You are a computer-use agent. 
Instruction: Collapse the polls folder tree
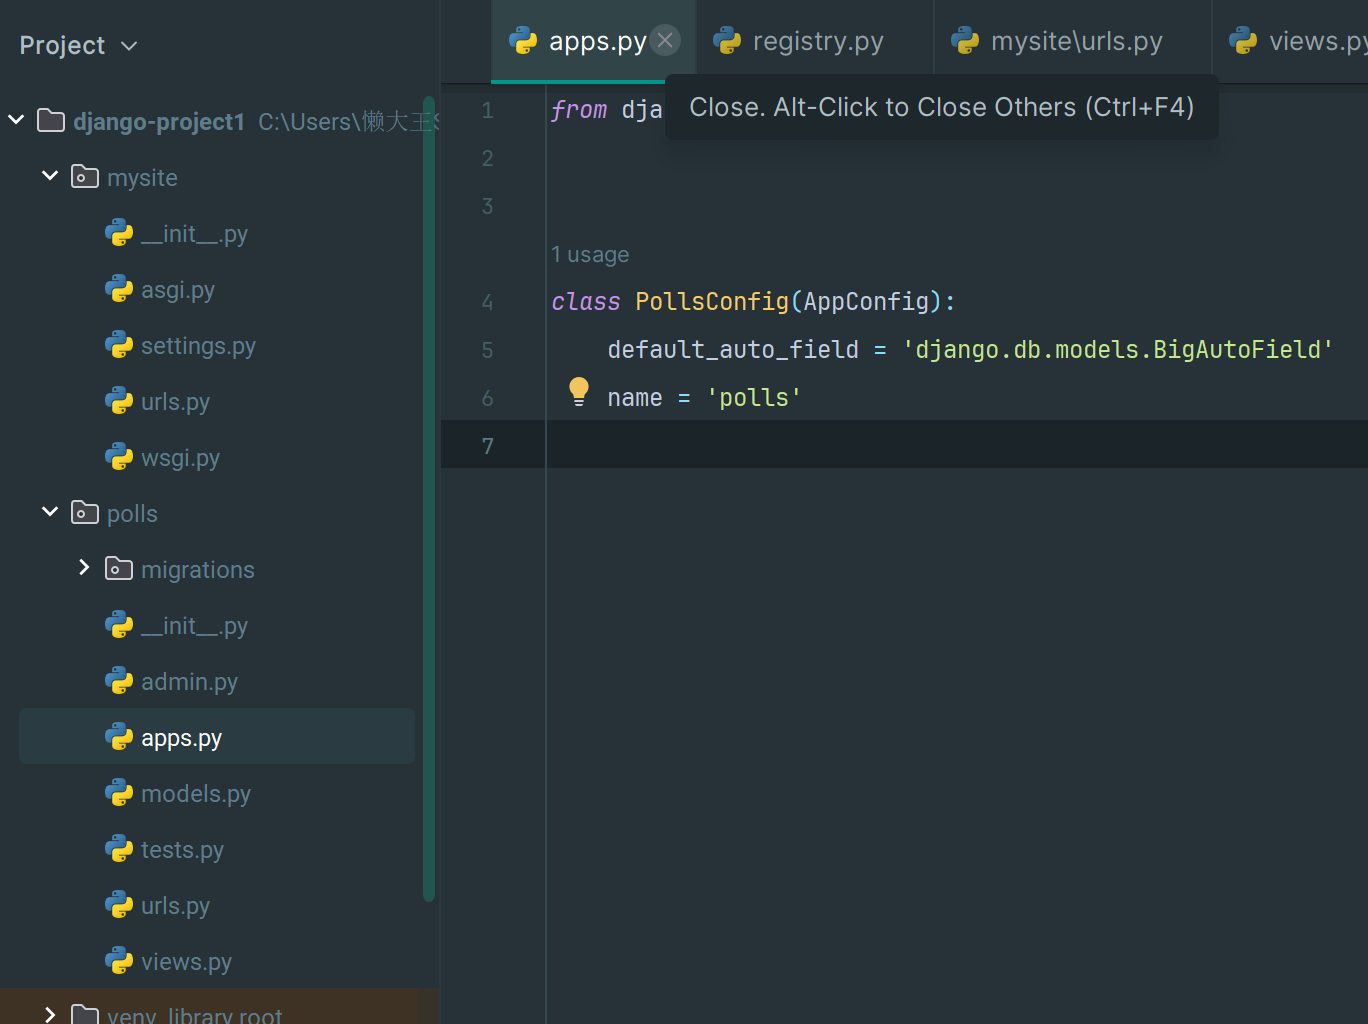tap(50, 512)
